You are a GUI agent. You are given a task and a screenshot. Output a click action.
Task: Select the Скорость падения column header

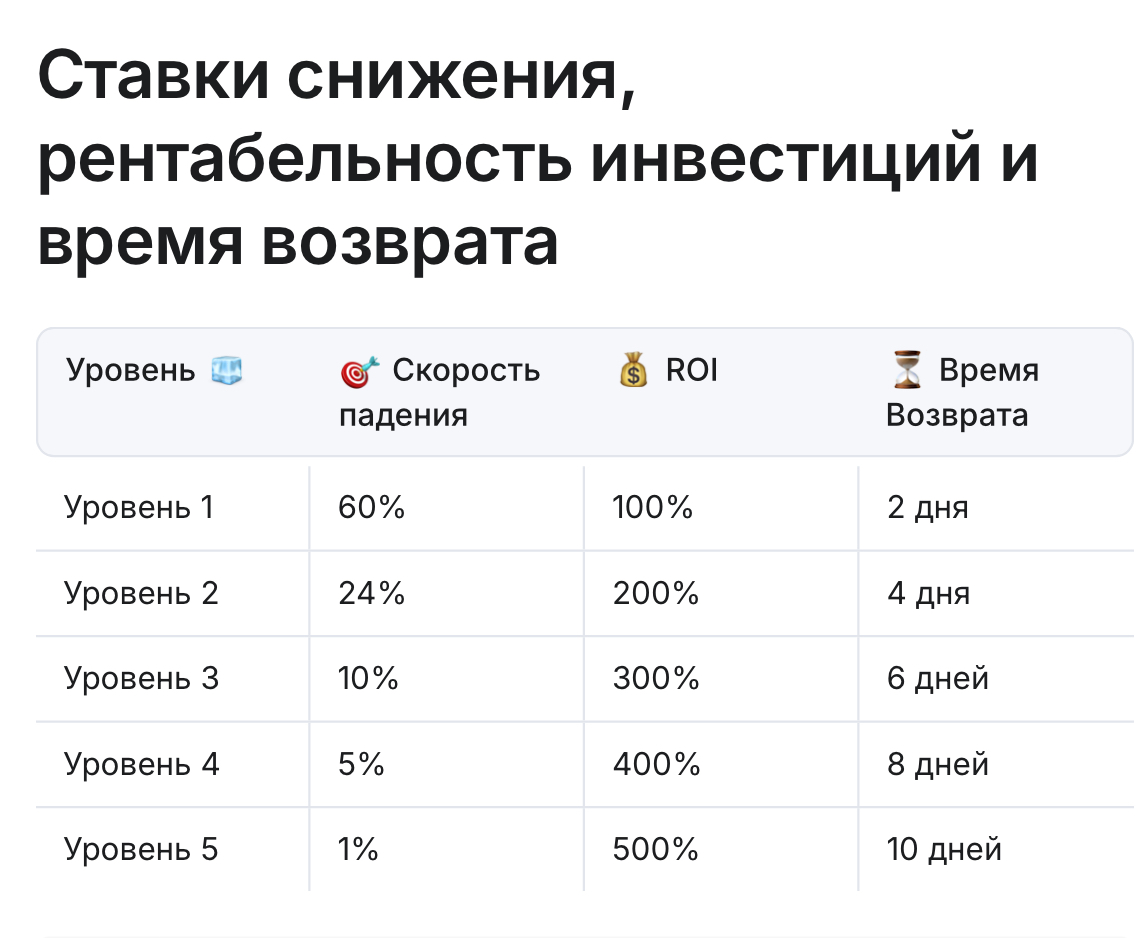point(439,393)
